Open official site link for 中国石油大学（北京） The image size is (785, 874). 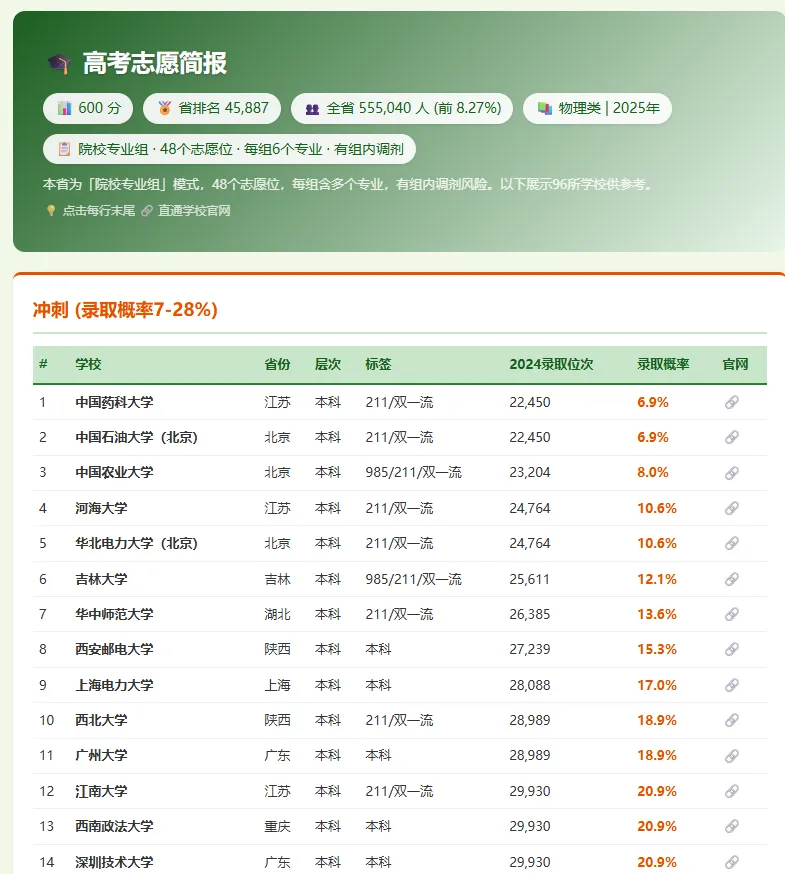[731, 437]
